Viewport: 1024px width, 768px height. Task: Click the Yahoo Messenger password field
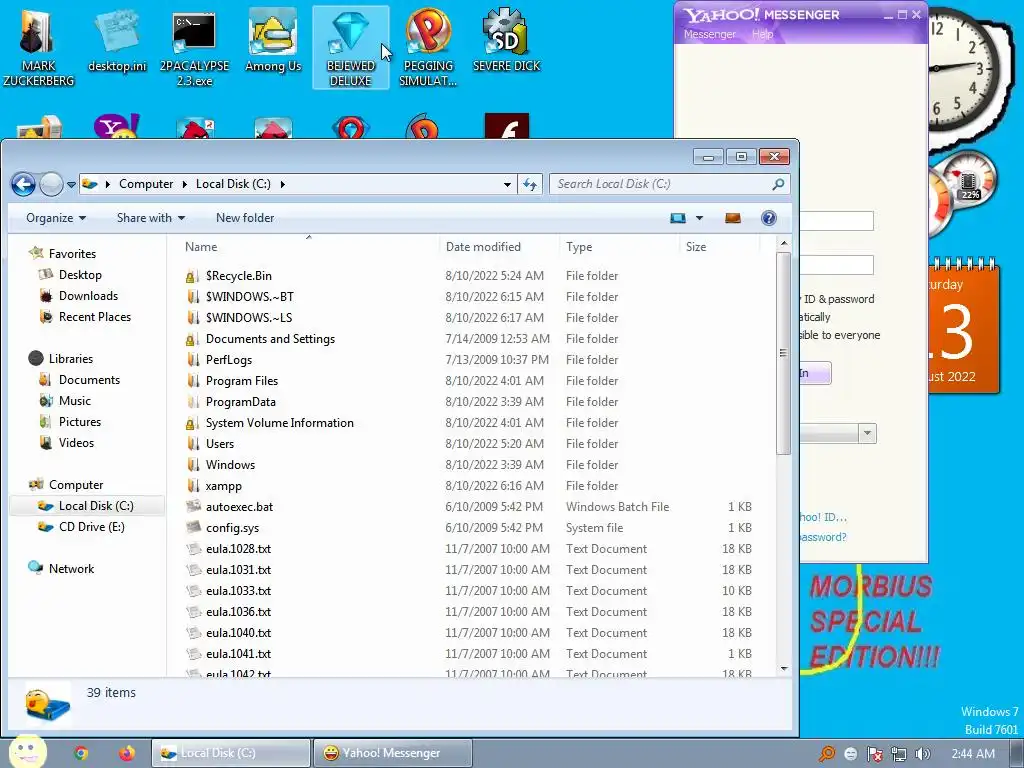[837, 265]
